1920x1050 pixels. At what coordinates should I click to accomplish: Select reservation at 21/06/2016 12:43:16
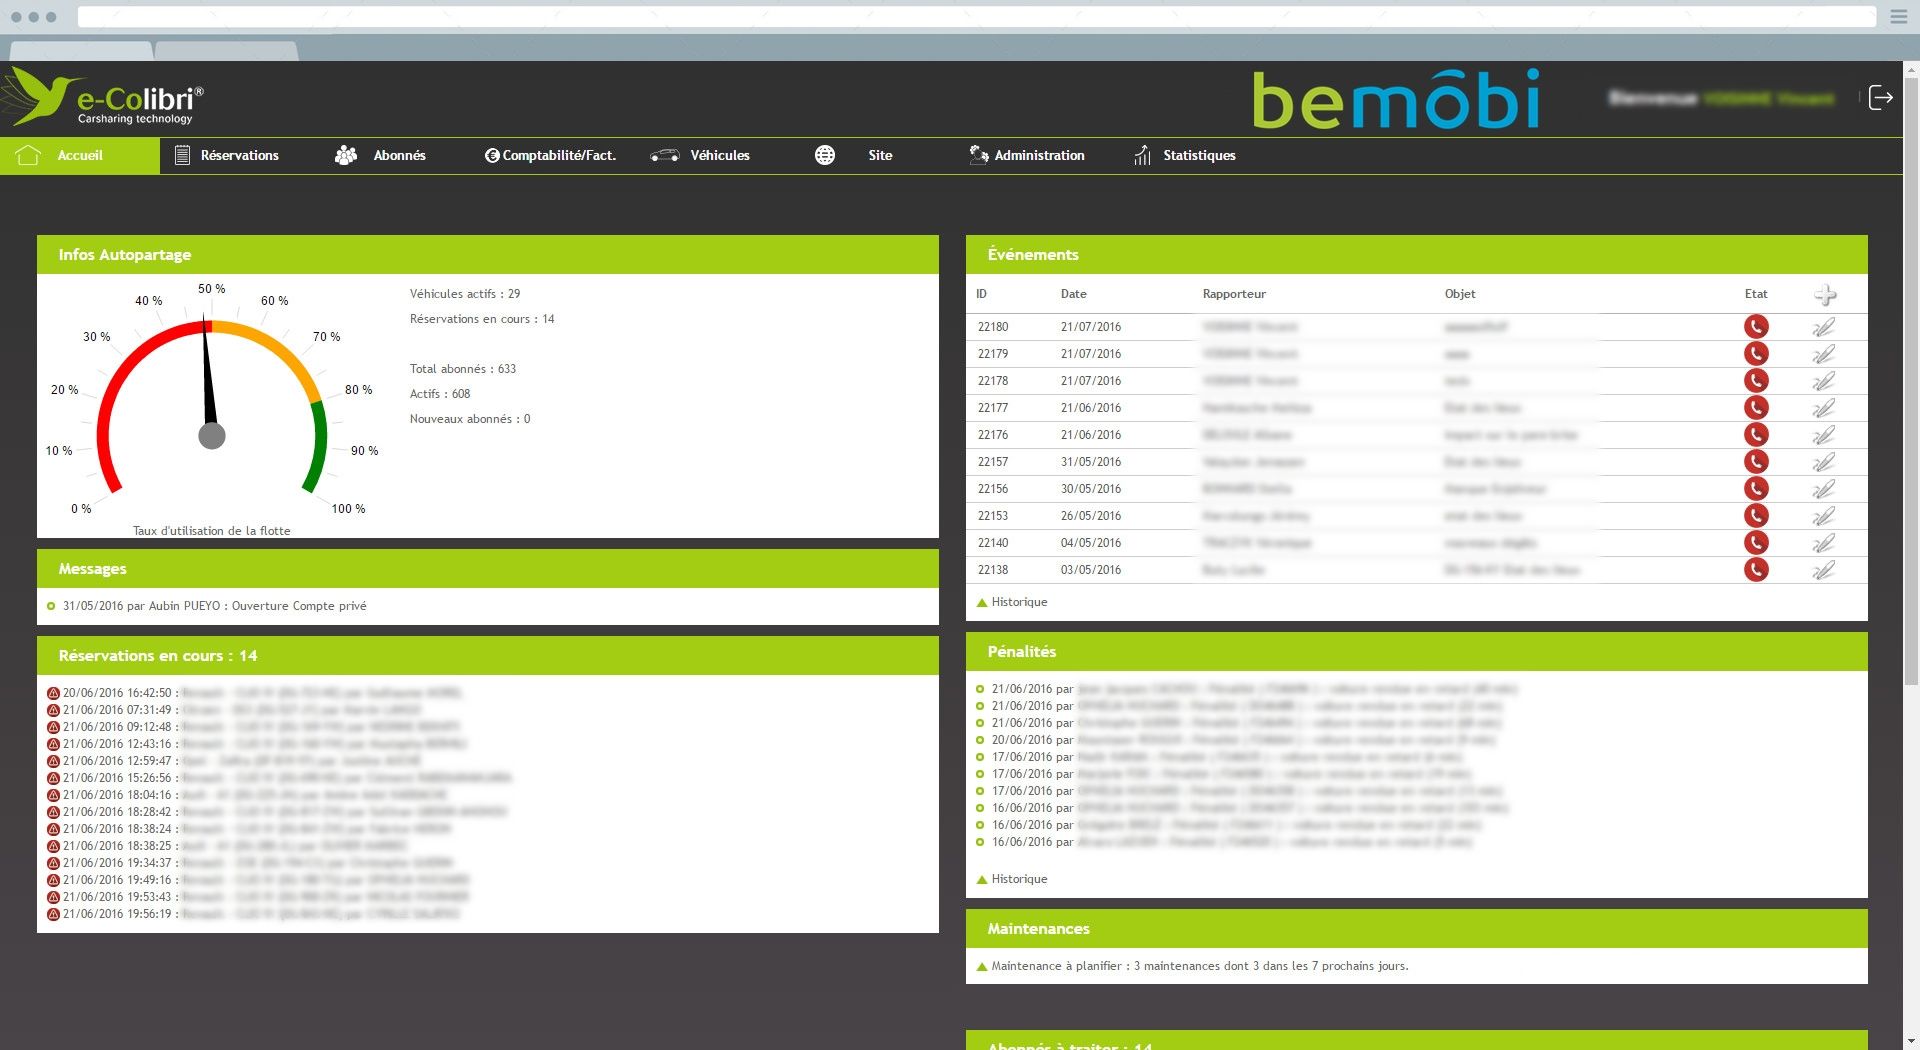[257, 744]
